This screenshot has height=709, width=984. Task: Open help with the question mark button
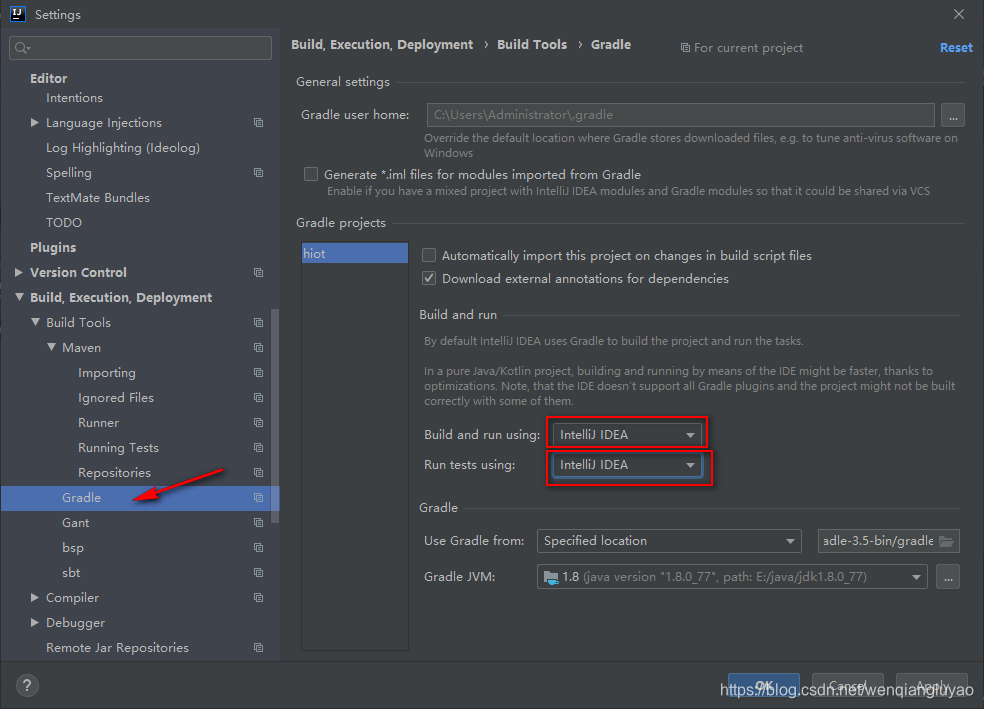27,685
